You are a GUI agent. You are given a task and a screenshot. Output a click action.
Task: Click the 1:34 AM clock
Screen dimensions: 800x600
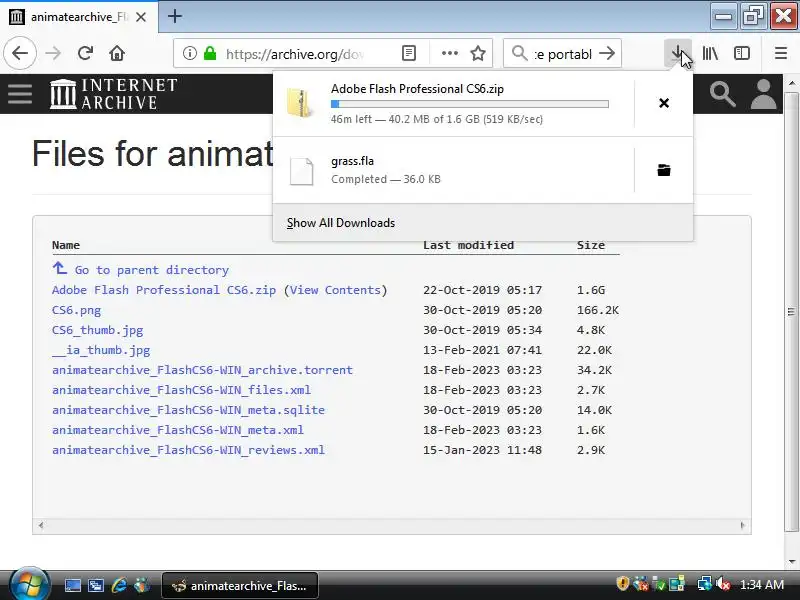coord(761,585)
